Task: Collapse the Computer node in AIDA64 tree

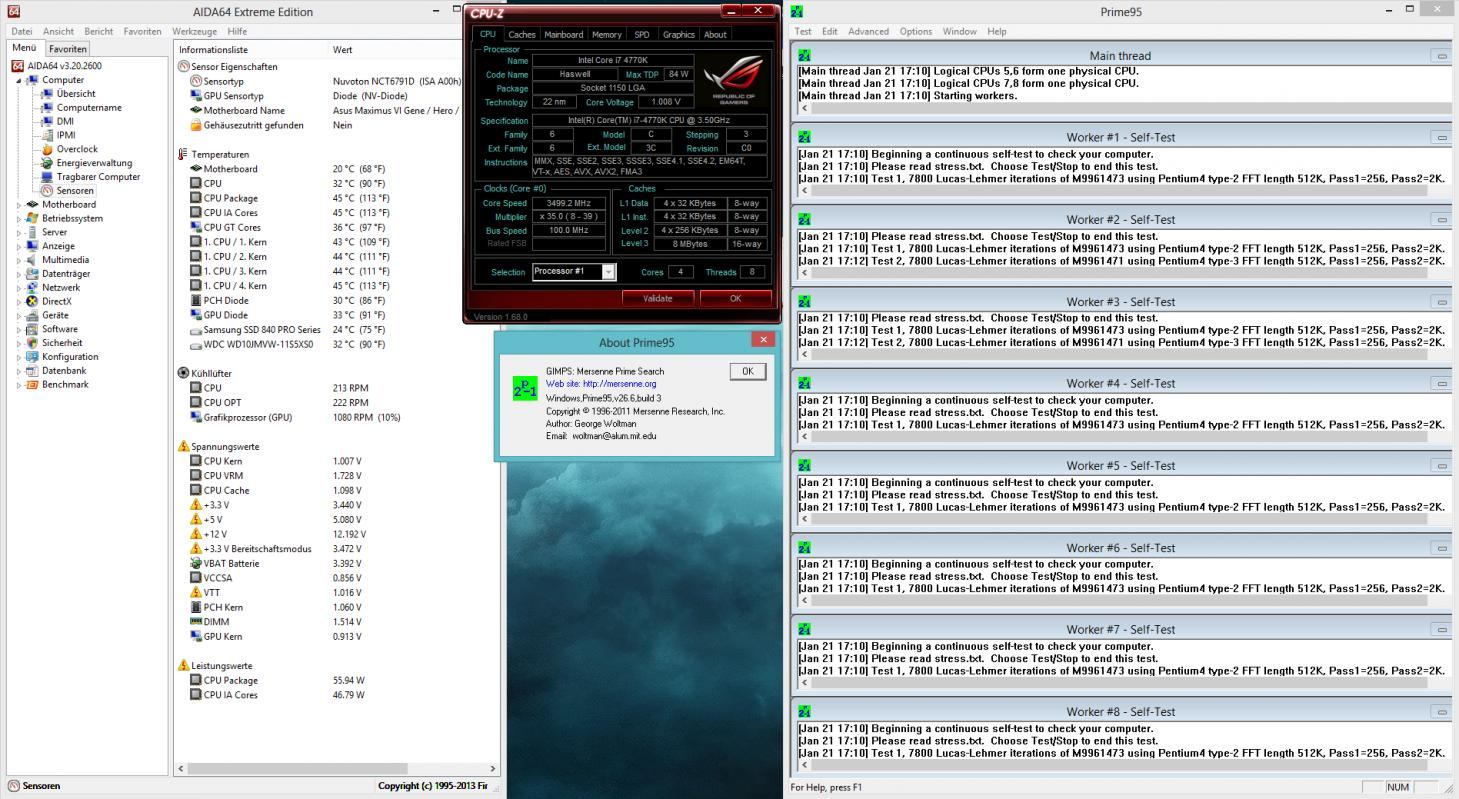Action: point(20,80)
